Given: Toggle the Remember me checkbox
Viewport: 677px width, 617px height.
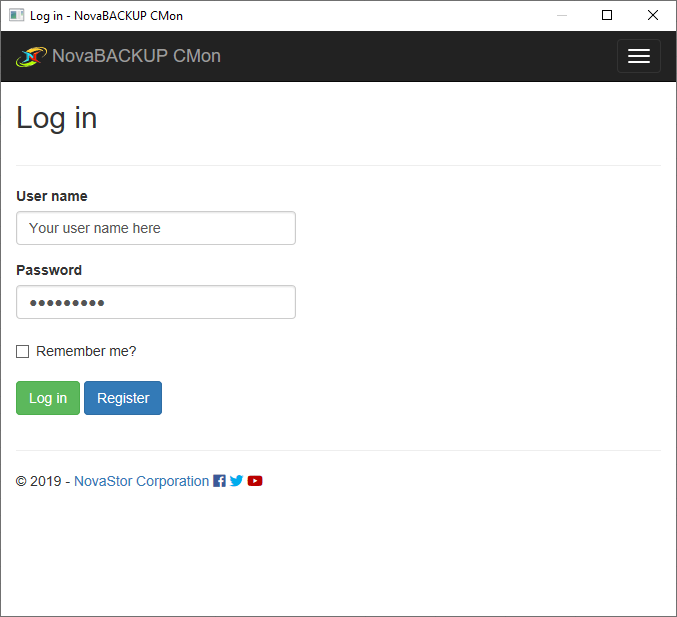Looking at the screenshot, I should tap(22, 351).
